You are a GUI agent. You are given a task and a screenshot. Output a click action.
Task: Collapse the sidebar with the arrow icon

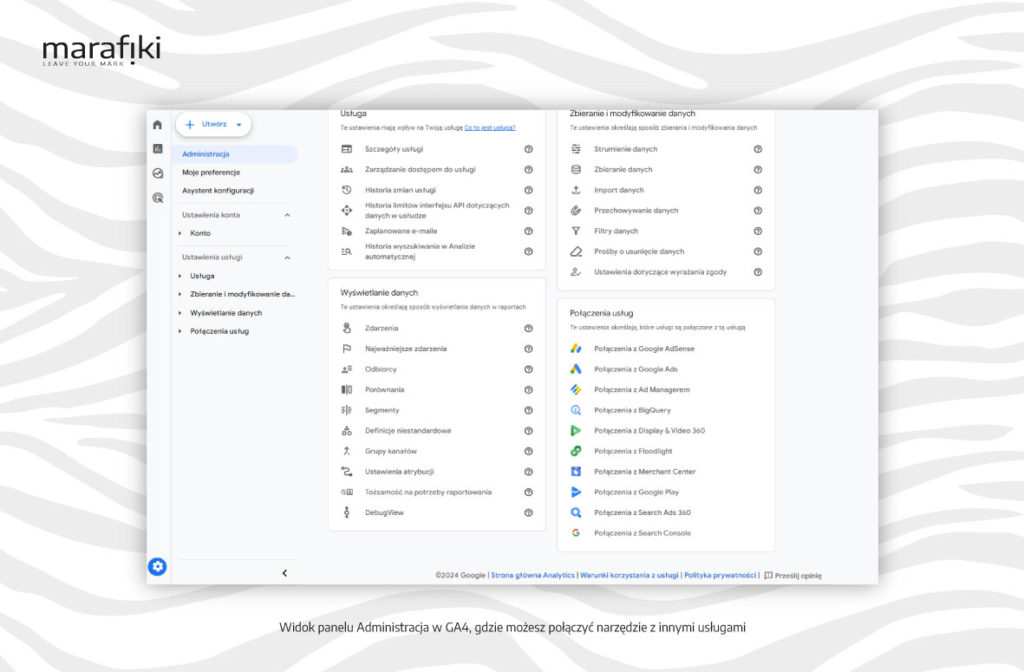point(285,573)
